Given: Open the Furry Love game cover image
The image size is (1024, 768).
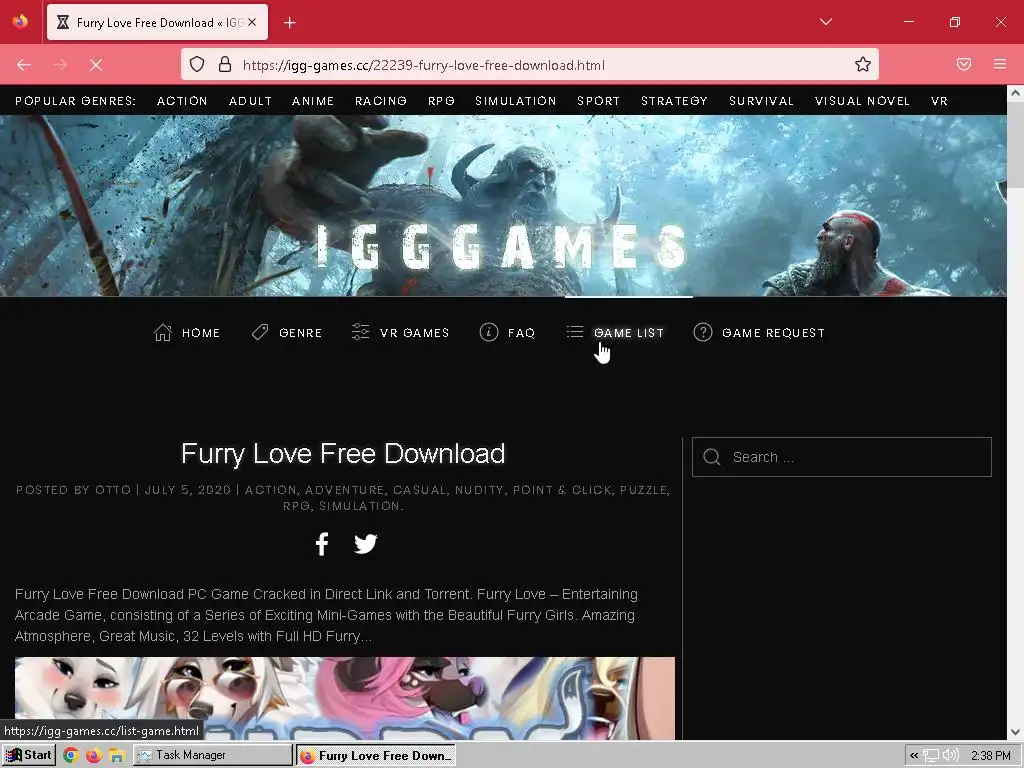Looking at the screenshot, I should 345,698.
